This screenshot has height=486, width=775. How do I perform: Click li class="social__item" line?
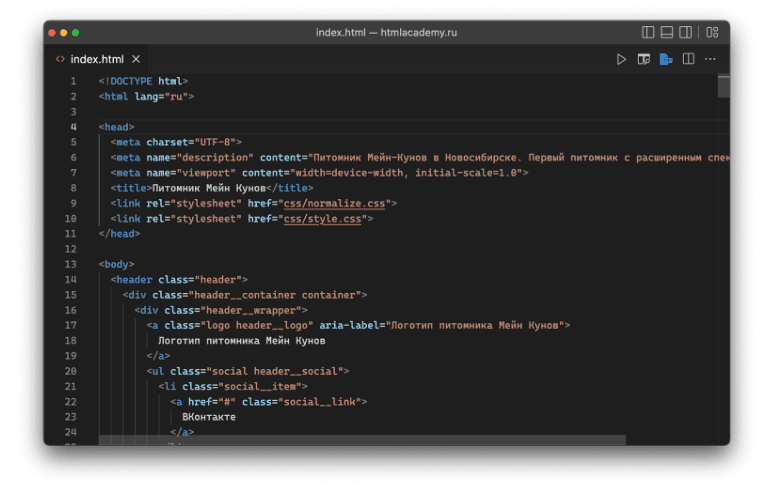(233, 387)
